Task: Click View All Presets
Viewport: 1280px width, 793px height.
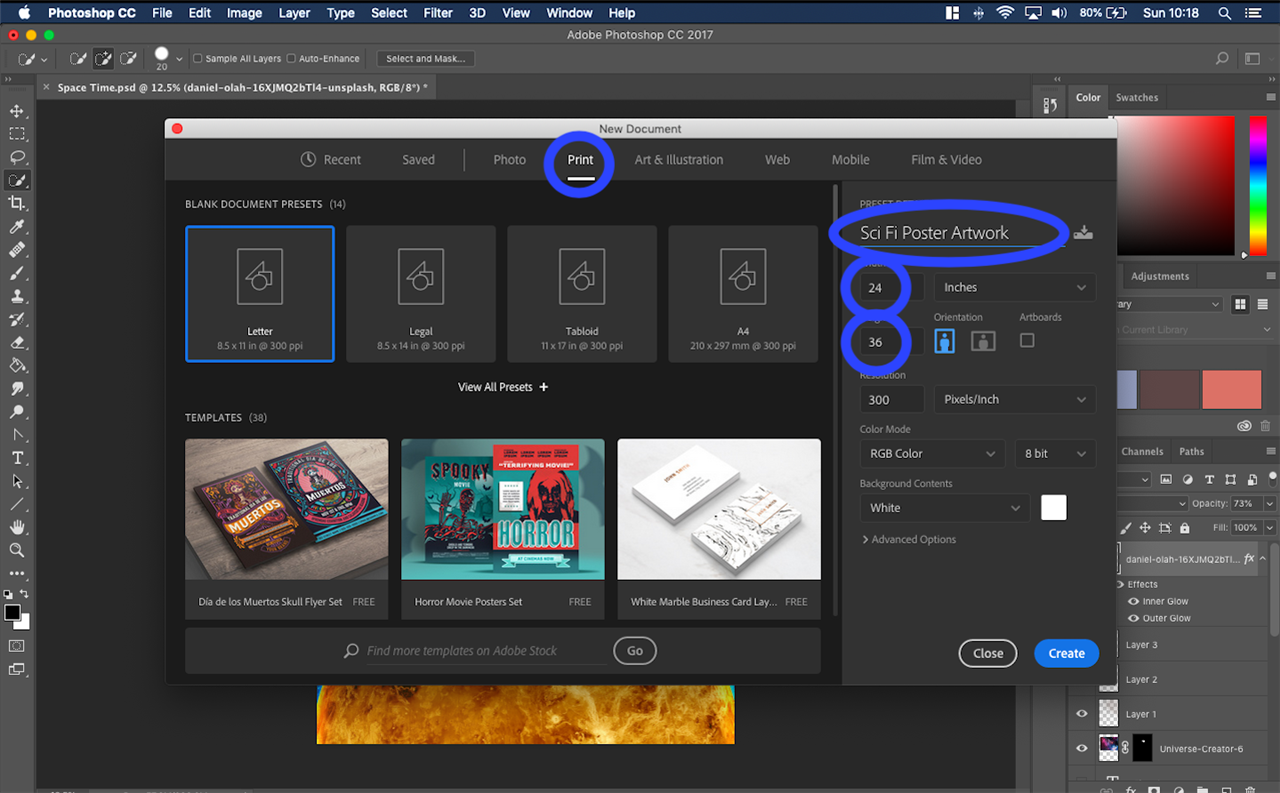Action: (x=503, y=387)
